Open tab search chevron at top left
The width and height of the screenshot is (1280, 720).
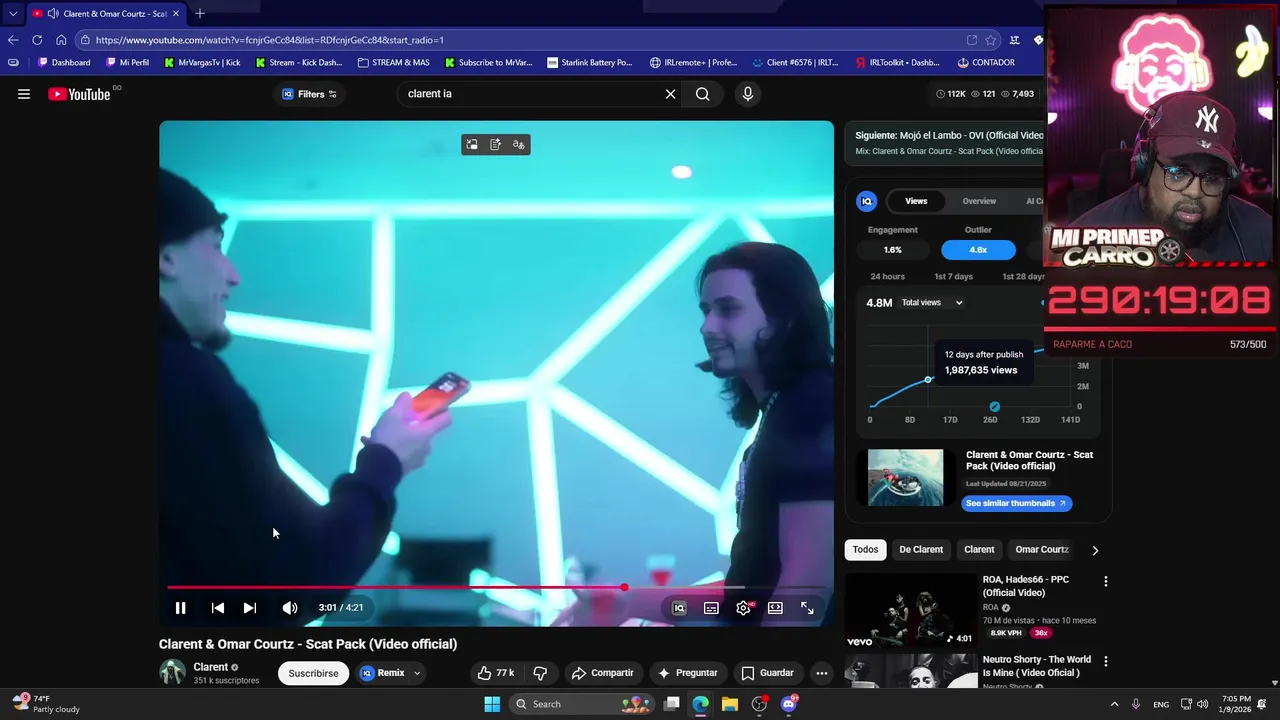(13, 13)
